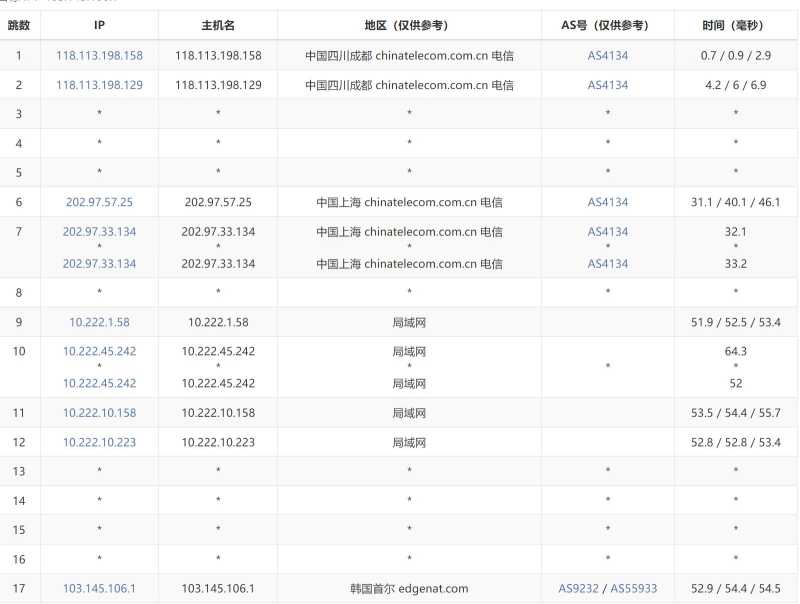Viewport: 800px width, 604px height.
Task: Open the 202.97.57.25 IP link
Action: (x=97, y=202)
